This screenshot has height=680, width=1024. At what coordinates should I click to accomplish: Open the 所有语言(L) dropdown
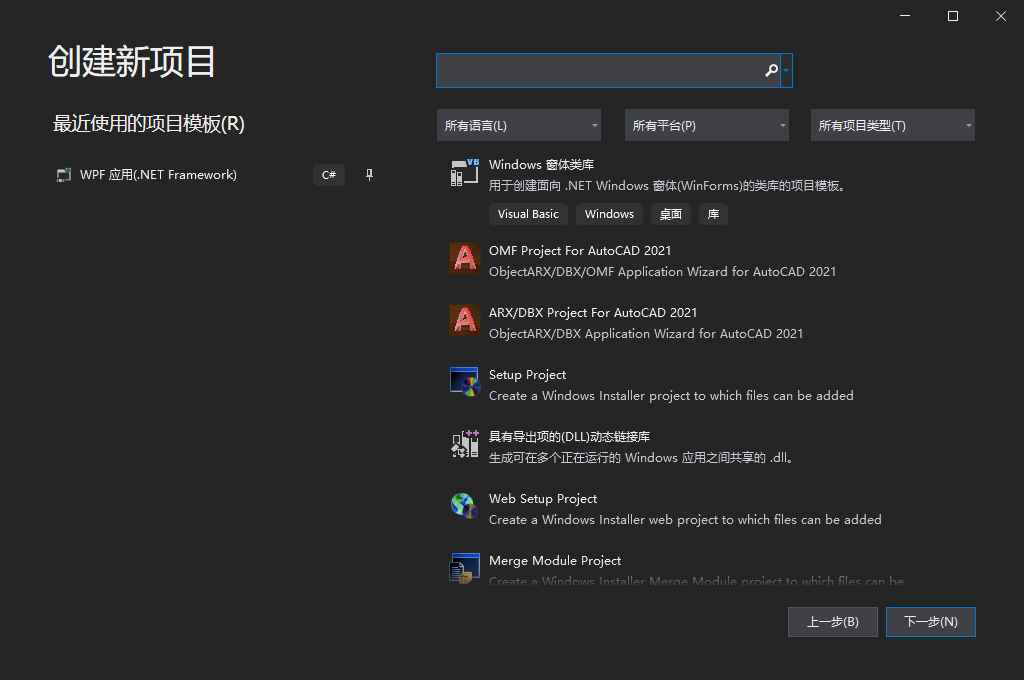coord(519,125)
